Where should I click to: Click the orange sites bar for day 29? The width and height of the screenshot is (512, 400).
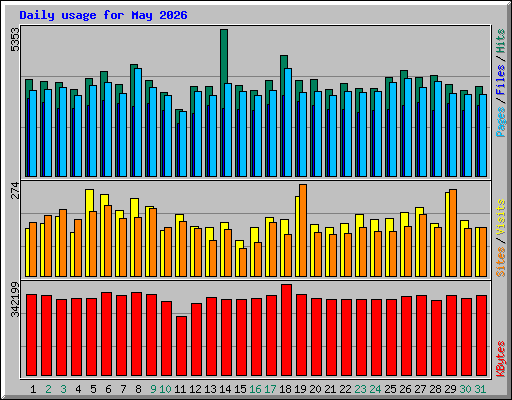[453, 233]
